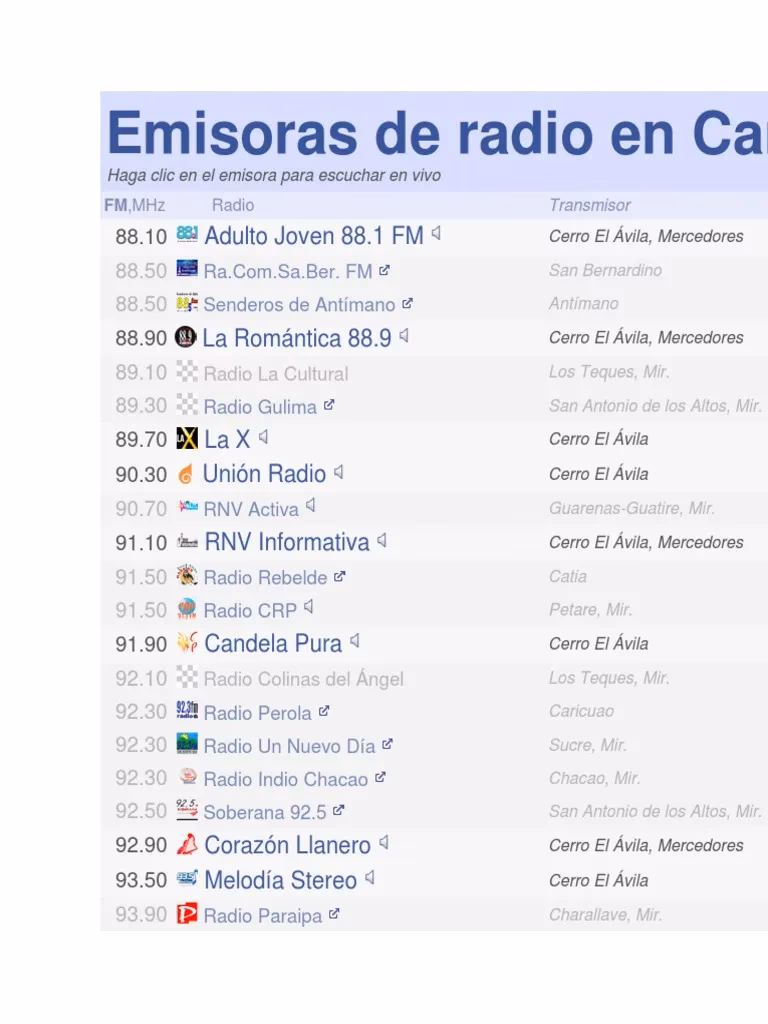Open the Unión Radio station link
768x1024 pixels.
264,474
